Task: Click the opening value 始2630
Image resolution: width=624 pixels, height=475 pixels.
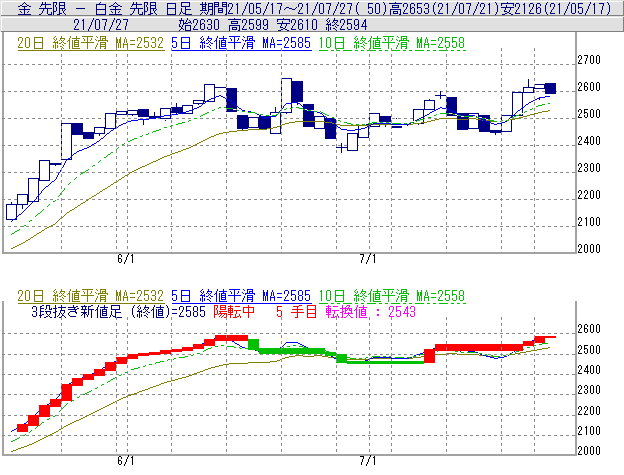Action: click(x=199, y=25)
